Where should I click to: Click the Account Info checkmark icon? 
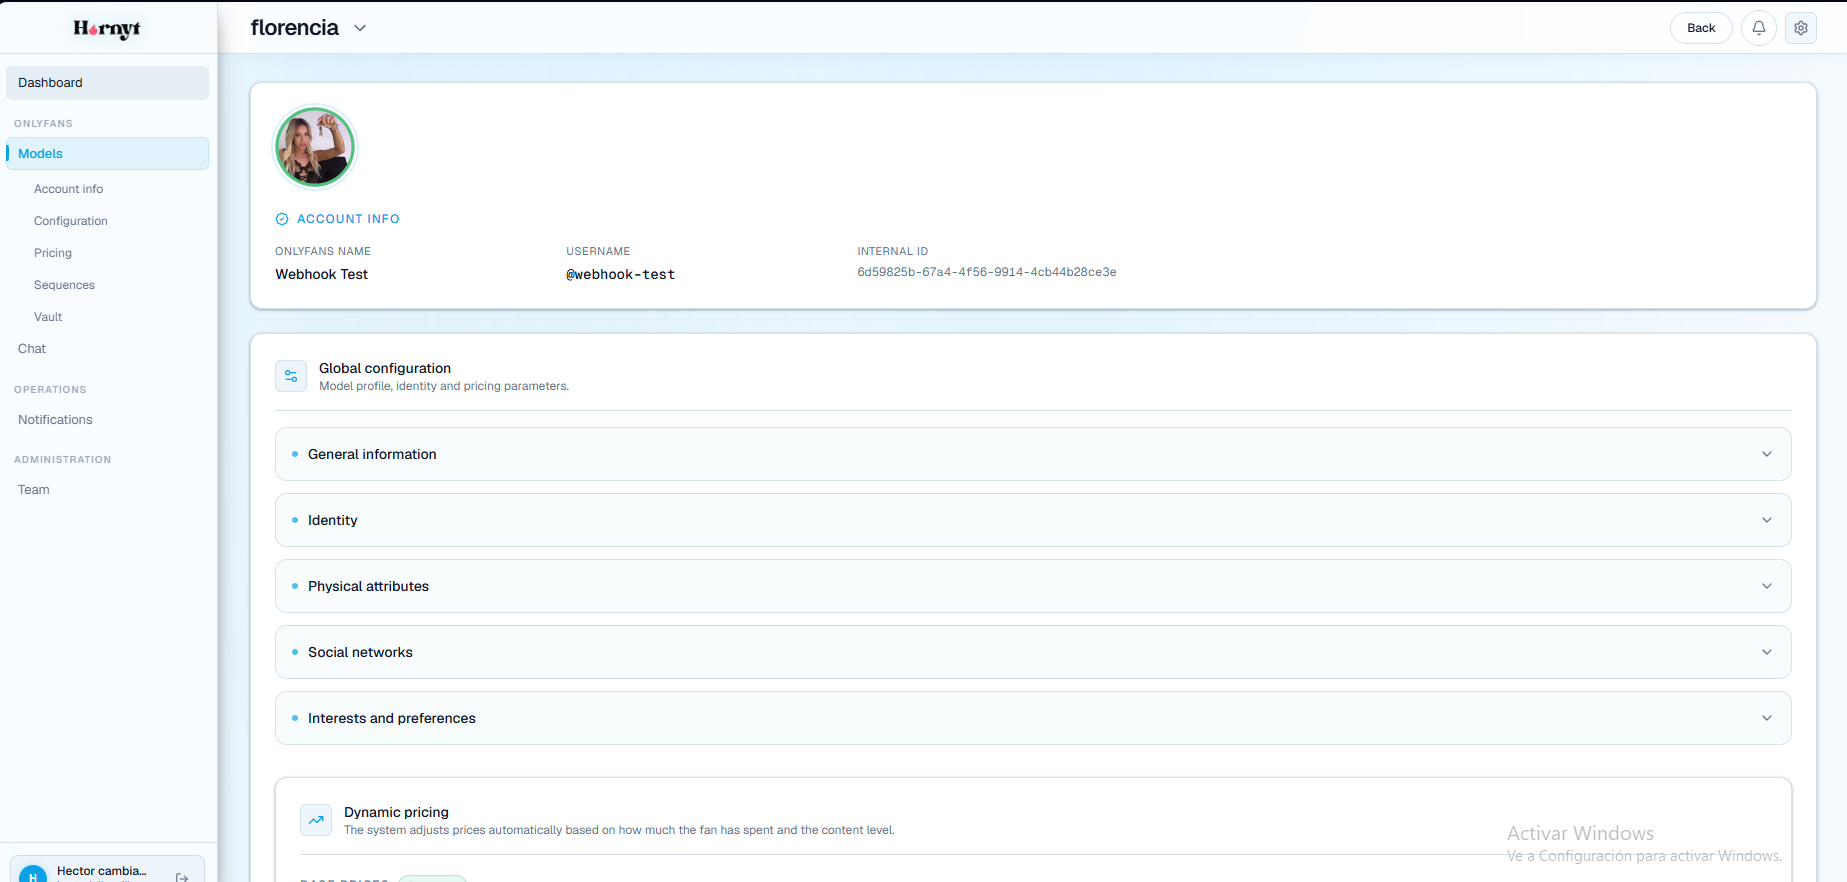coord(282,219)
